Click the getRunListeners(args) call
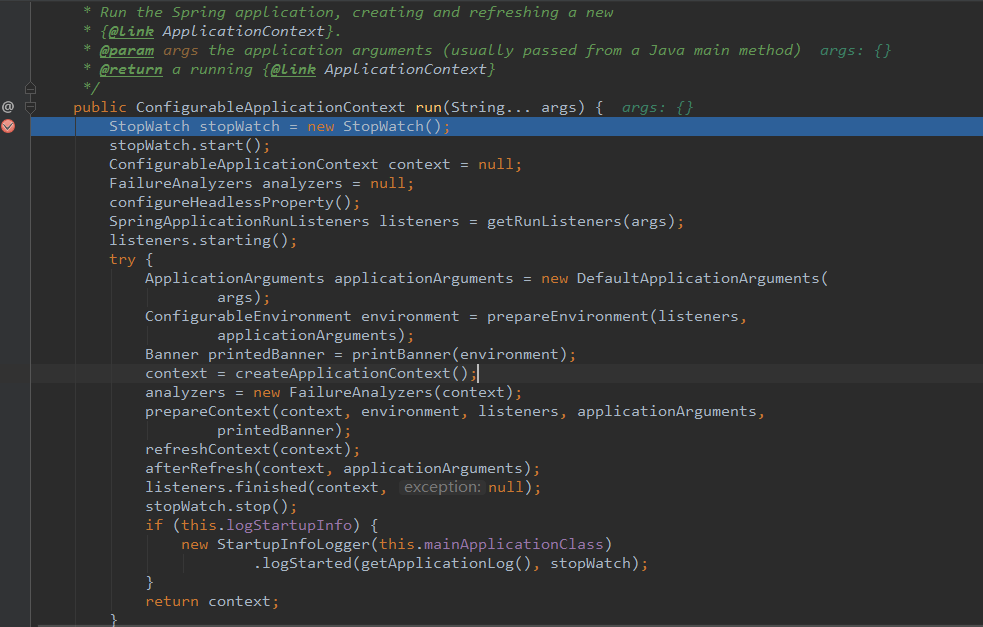983x627 pixels. (581, 221)
